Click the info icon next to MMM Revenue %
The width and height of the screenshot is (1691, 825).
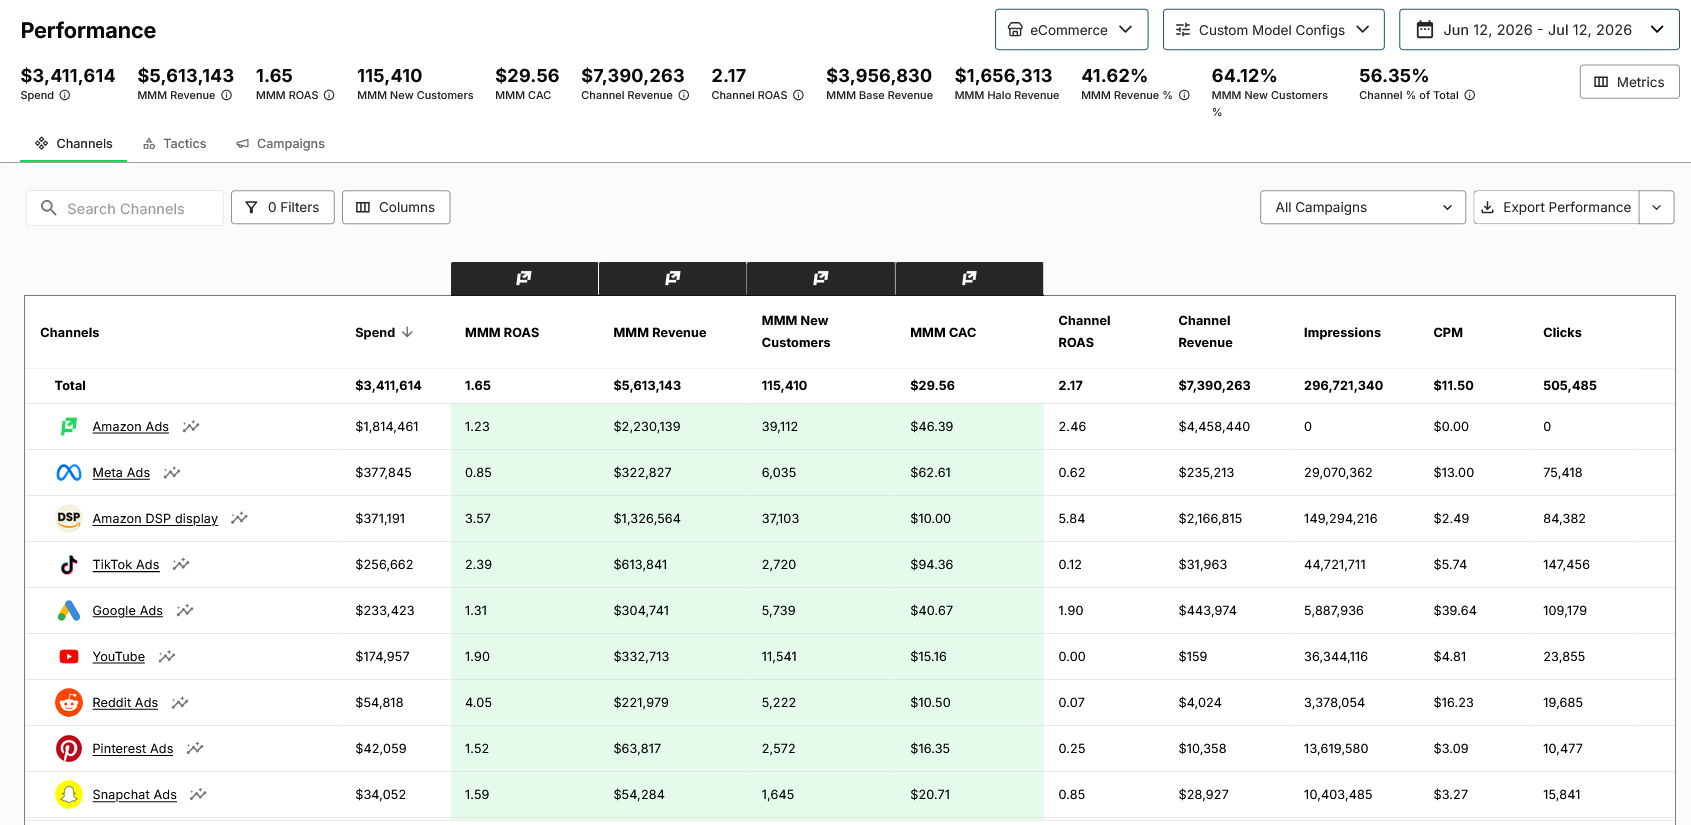[x=1184, y=96]
